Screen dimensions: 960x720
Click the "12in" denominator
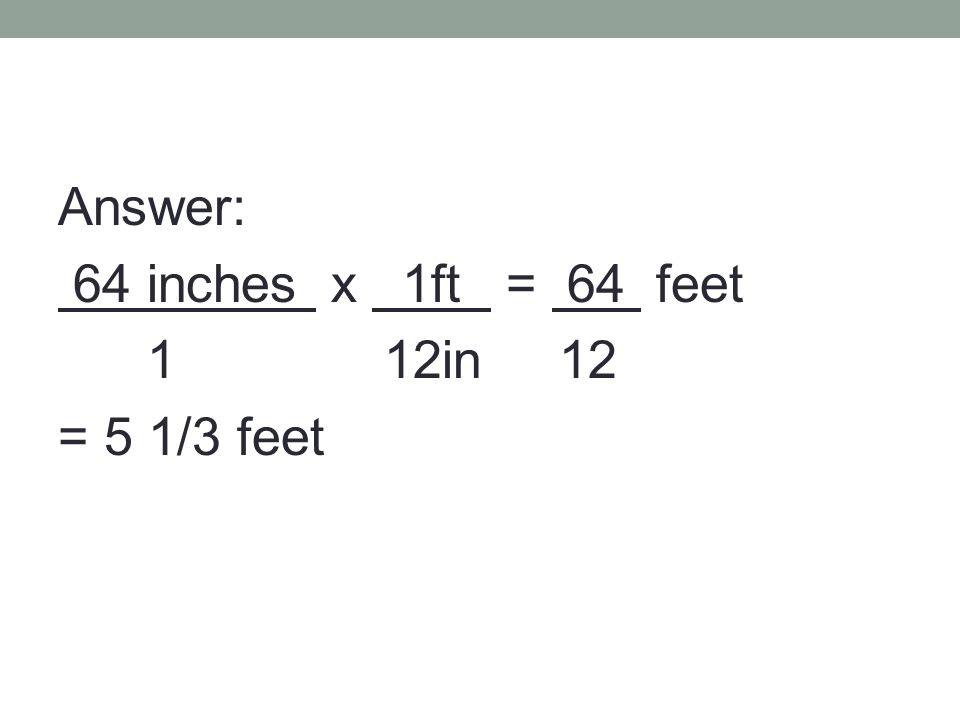click(x=433, y=360)
